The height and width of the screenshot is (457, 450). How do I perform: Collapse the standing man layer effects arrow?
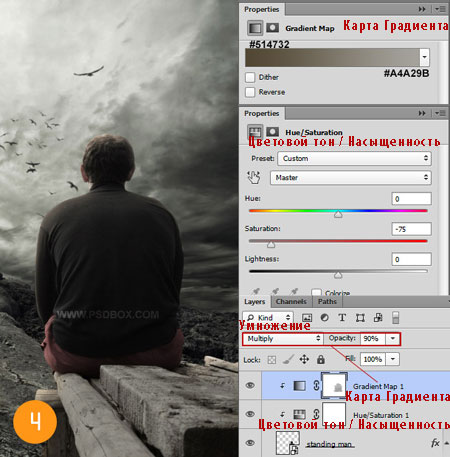pos(446,443)
